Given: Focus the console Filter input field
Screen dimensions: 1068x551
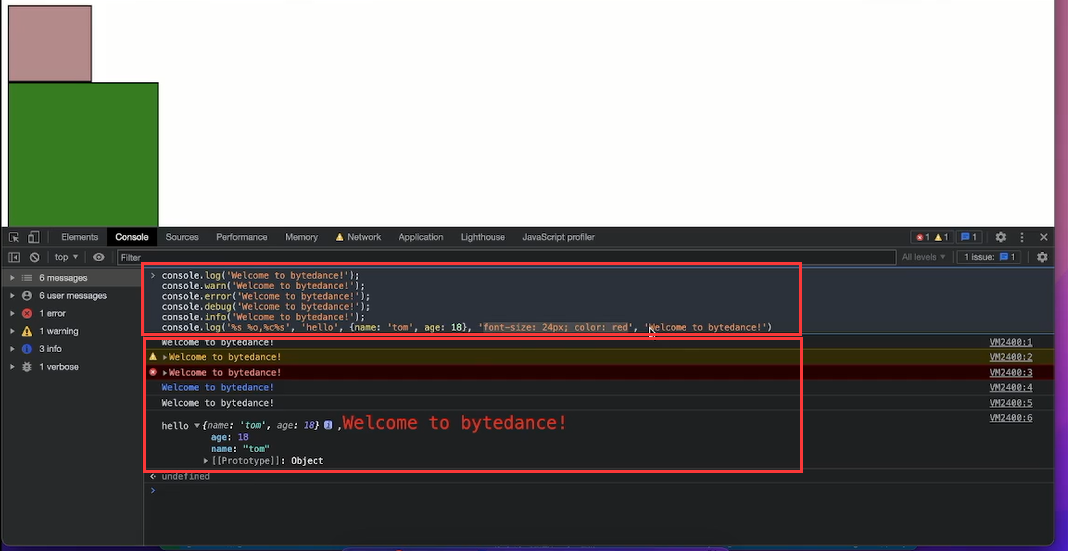Looking at the screenshot, I should [506, 257].
